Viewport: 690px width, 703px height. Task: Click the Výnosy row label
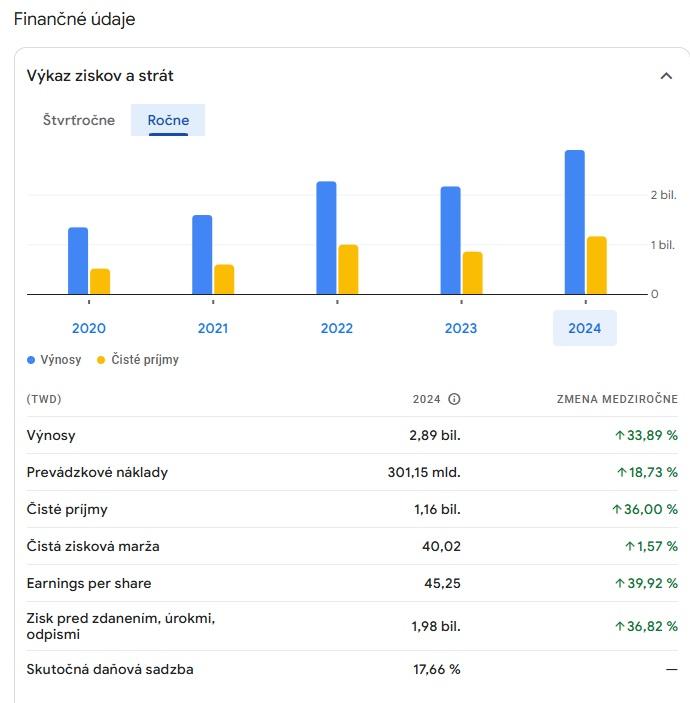51,435
